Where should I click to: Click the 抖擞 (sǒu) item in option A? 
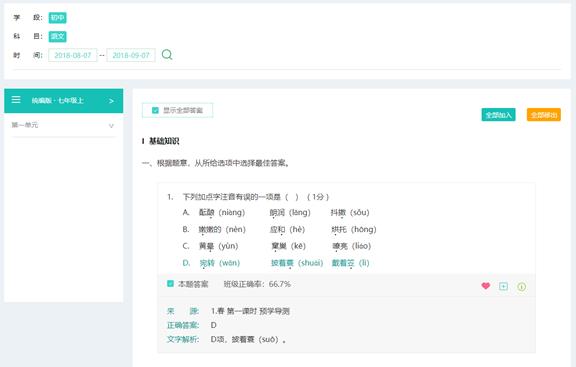(x=350, y=212)
